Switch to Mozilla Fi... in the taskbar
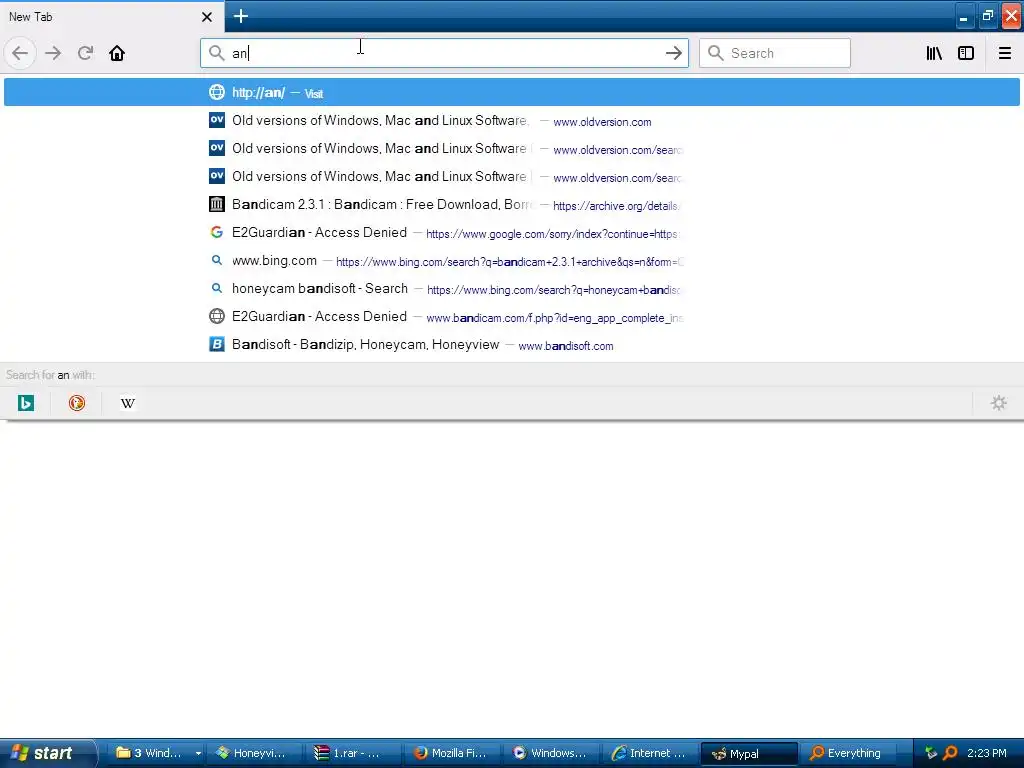This screenshot has height=768, width=1024. (x=452, y=753)
